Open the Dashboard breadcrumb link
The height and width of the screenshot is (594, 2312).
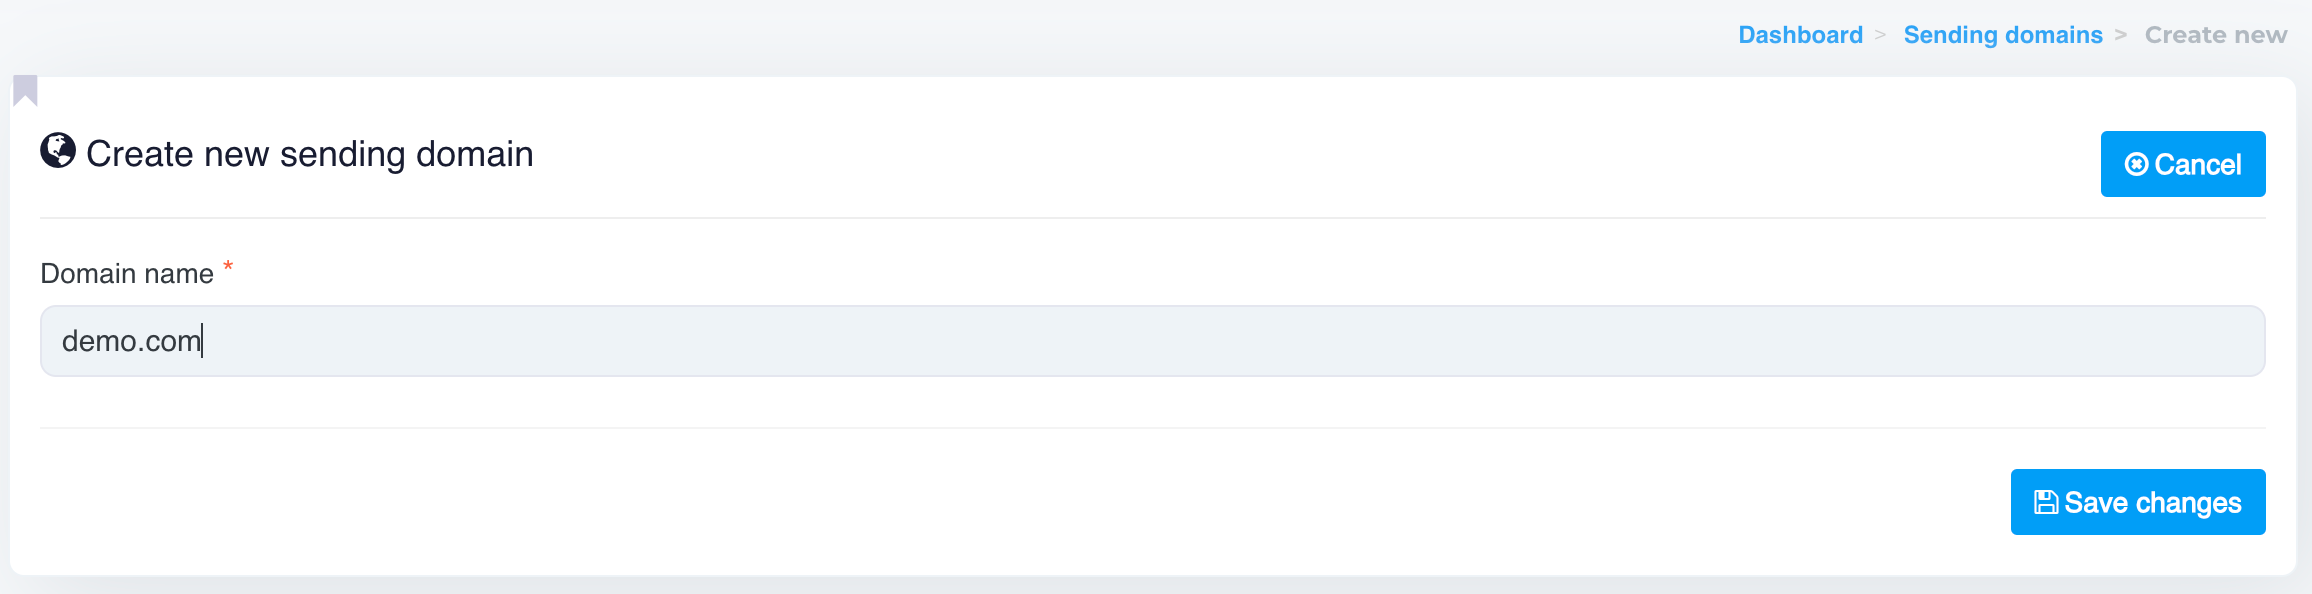(x=1800, y=35)
